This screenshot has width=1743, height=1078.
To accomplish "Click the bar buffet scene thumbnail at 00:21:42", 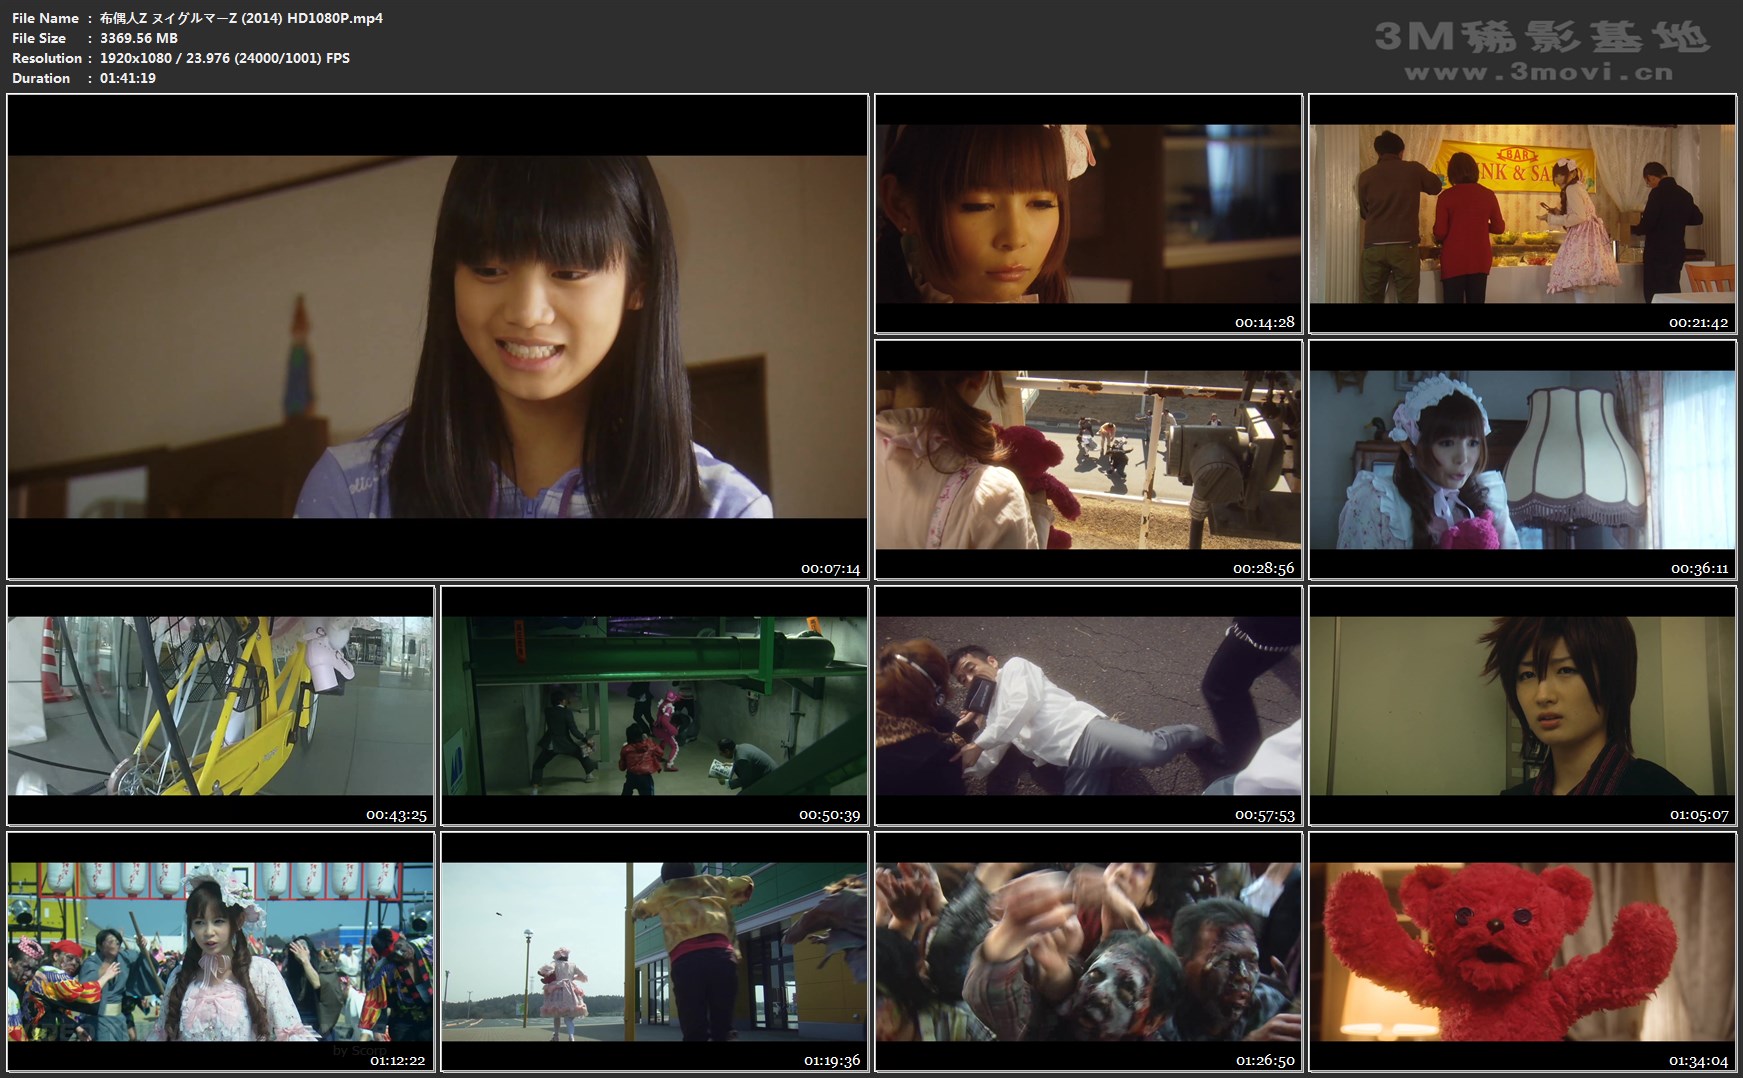I will pos(1522,214).
